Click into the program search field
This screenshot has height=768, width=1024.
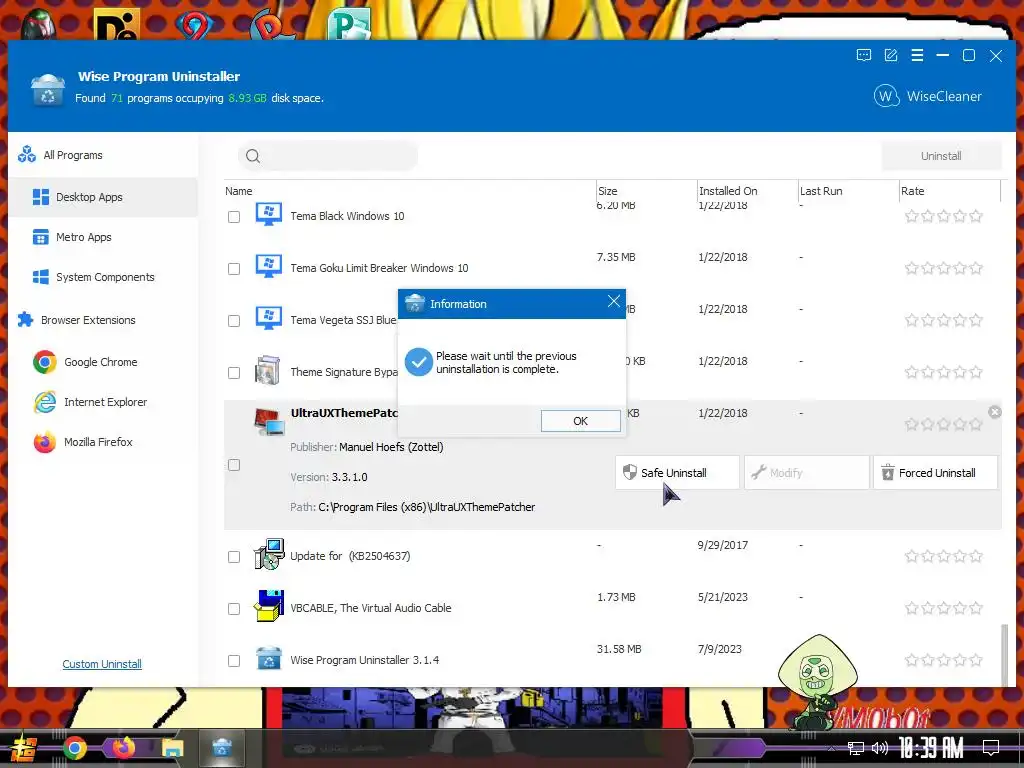328,156
